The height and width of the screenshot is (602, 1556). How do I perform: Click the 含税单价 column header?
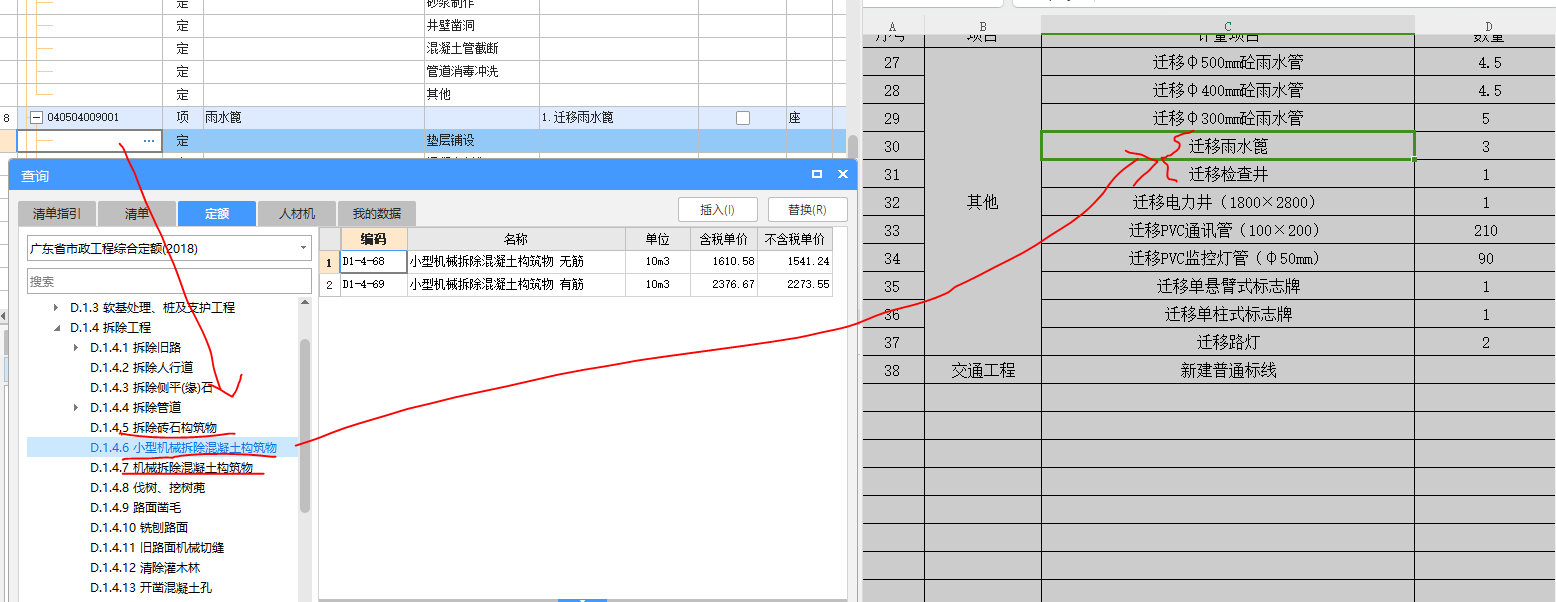pyautogui.click(x=724, y=239)
